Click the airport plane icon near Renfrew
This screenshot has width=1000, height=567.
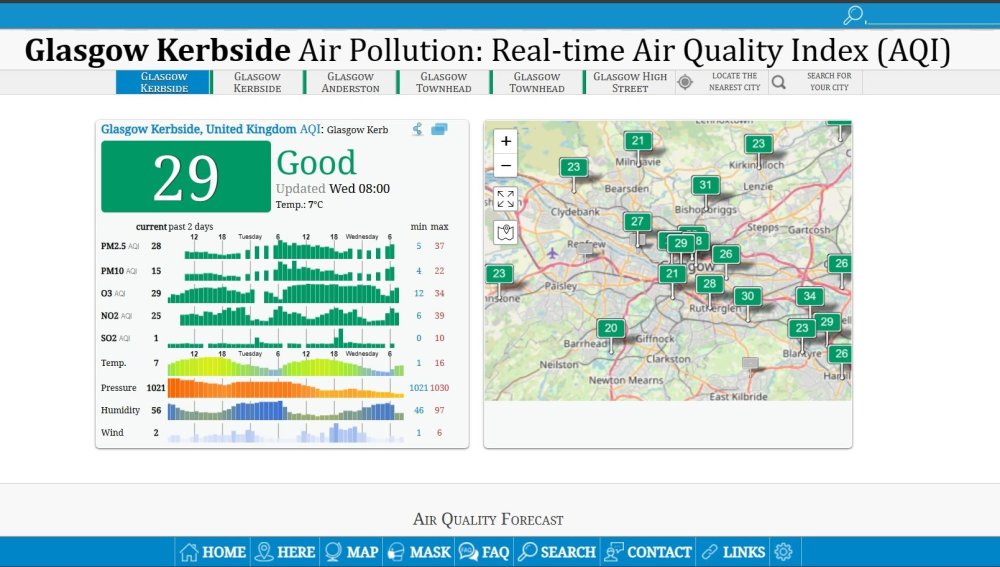pyautogui.click(x=552, y=253)
